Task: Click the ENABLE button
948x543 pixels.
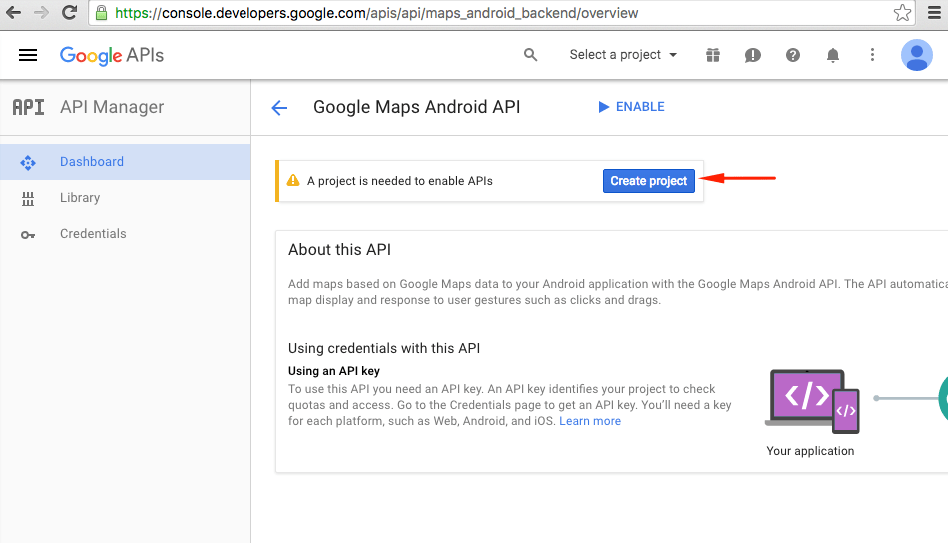Action: pyautogui.click(x=631, y=107)
